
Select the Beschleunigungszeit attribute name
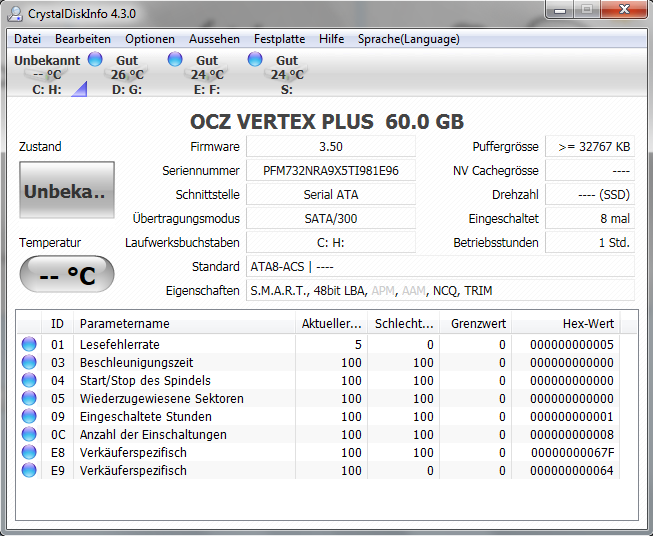point(137,362)
